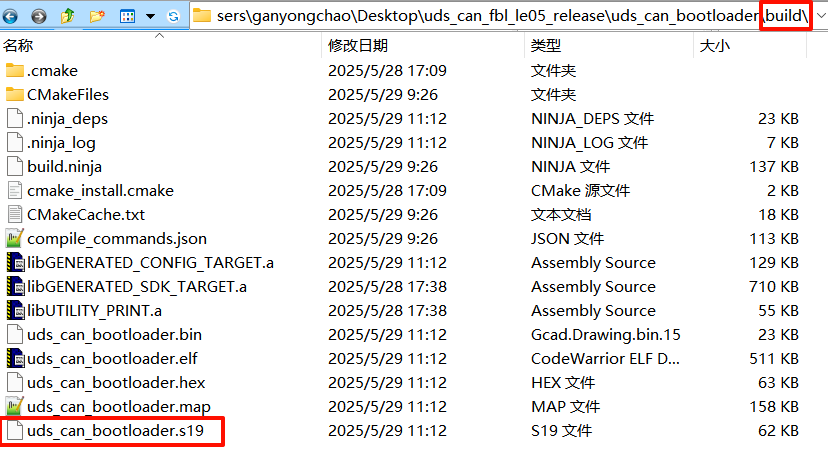Select the uds_can_bootloader.bin file icon
The image size is (828, 457).
tap(15, 334)
